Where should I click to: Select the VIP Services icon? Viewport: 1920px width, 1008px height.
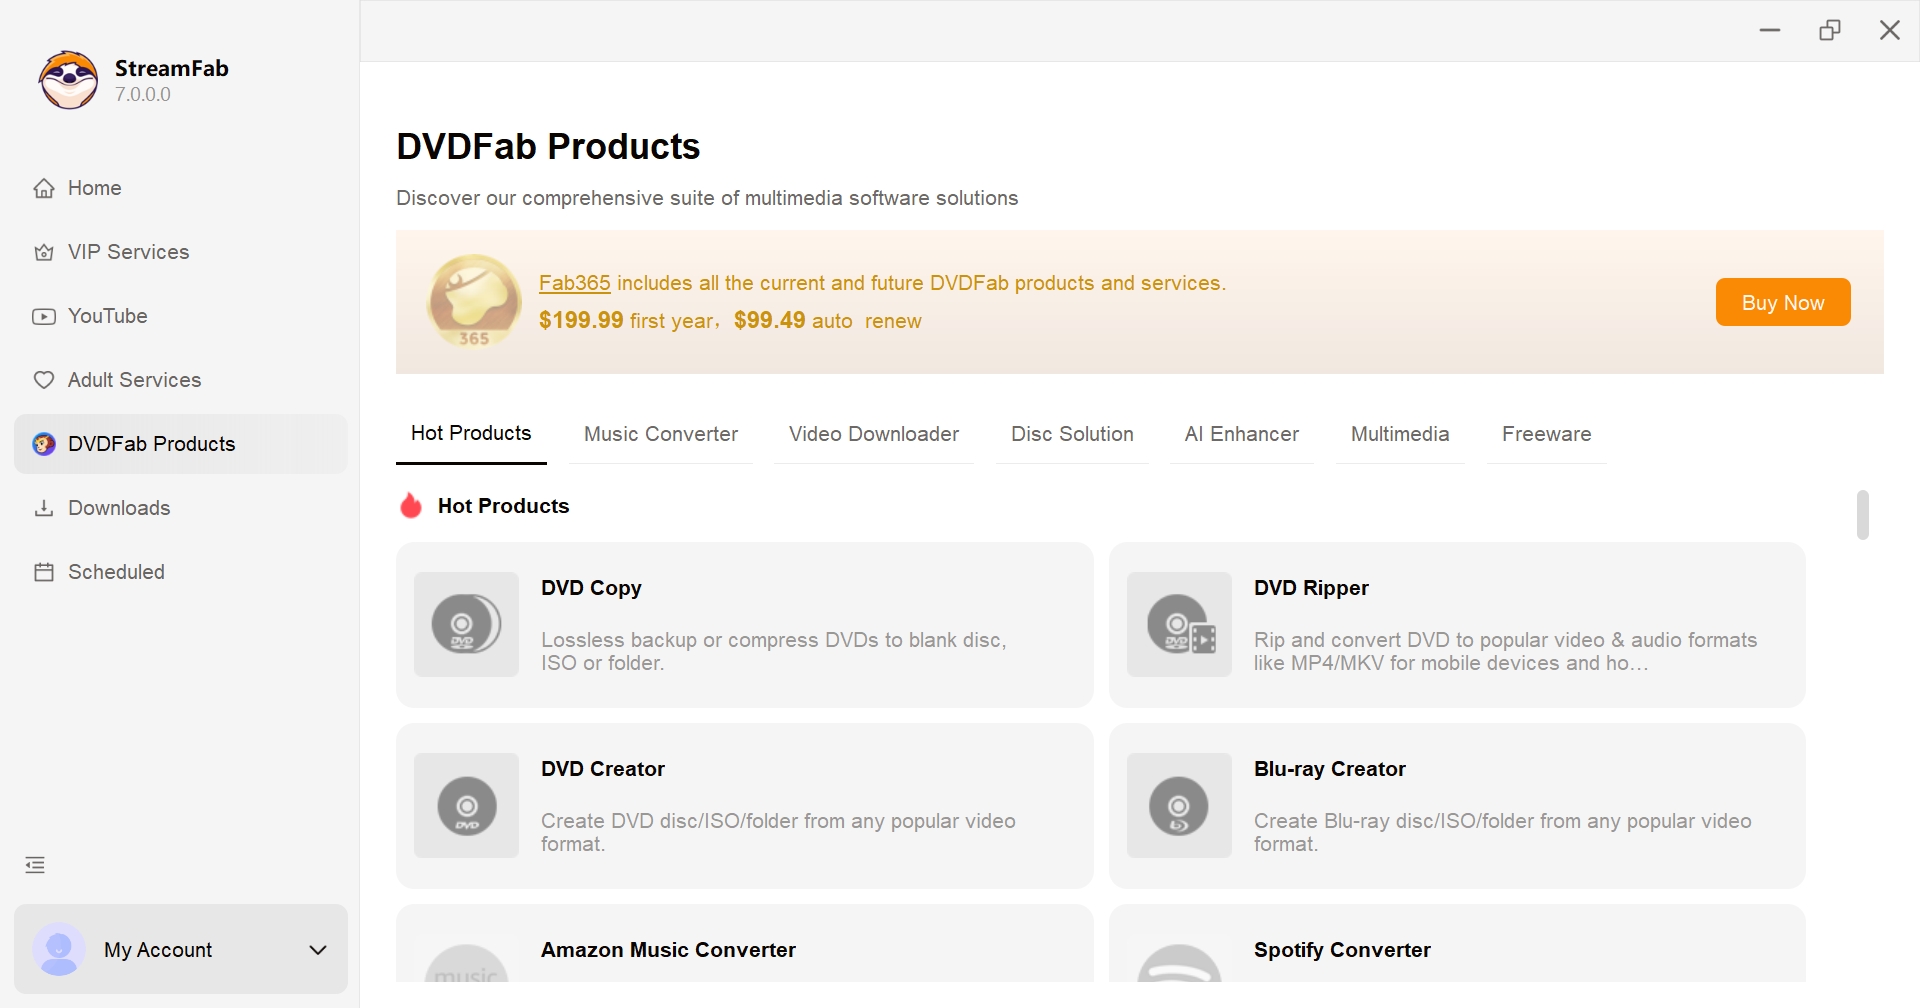[44, 252]
